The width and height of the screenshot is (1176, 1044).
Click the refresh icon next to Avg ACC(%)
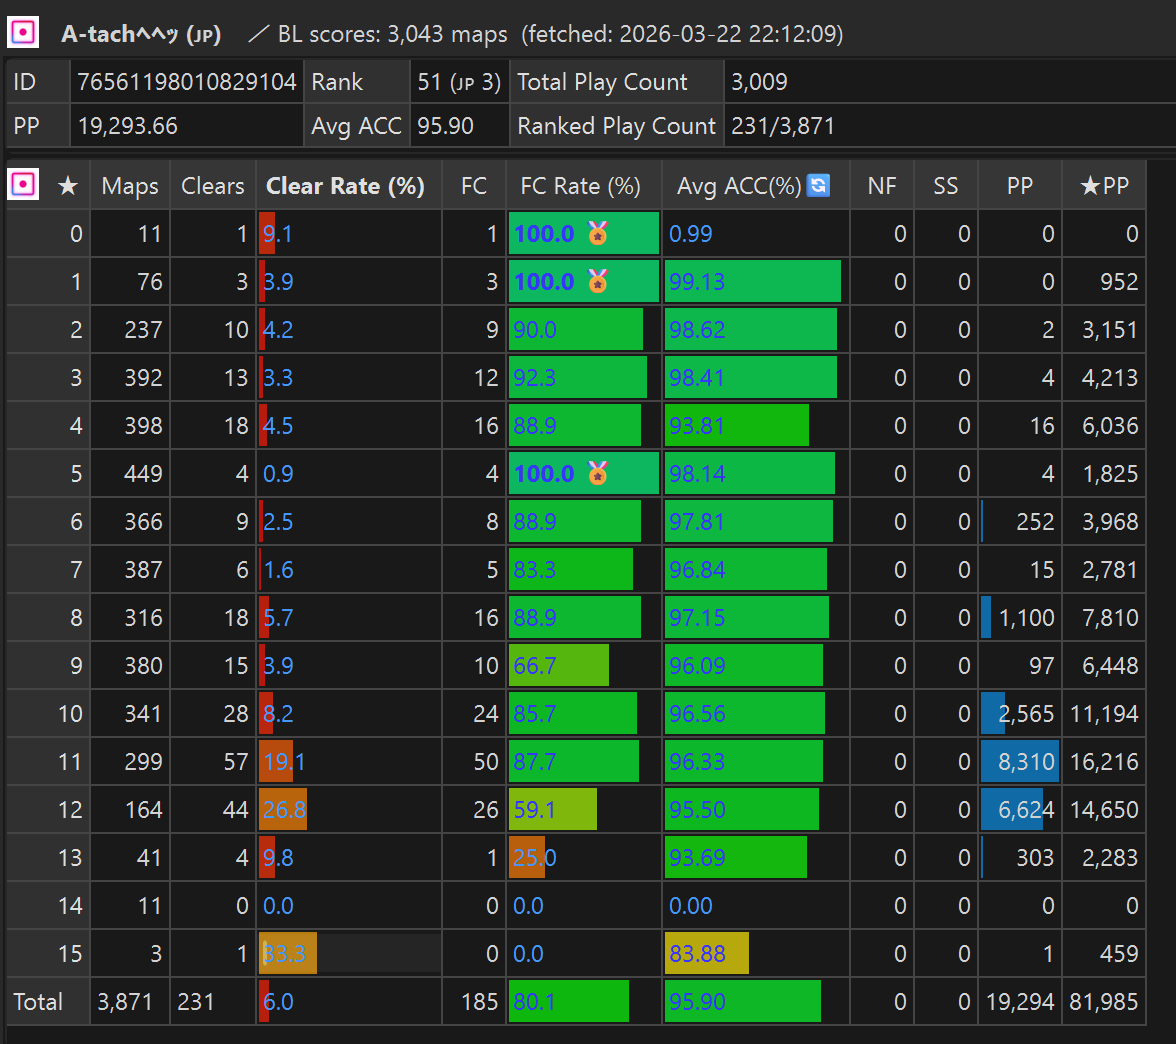coord(818,184)
